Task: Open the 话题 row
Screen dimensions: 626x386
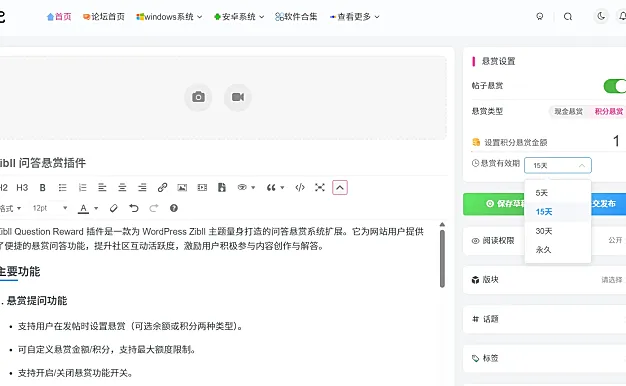Action: point(545,319)
